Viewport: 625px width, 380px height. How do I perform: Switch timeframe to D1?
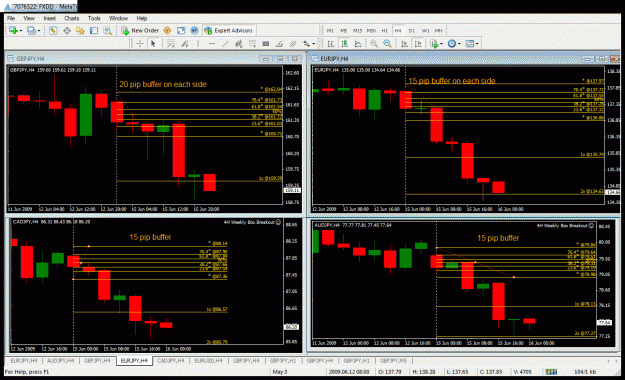[412, 31]
